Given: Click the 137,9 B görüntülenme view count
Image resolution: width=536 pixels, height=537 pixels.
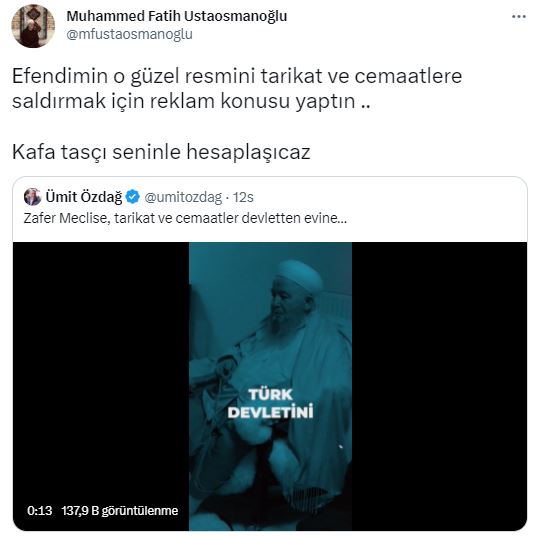Looking at the screenshot, I should [x=120, y=511].
